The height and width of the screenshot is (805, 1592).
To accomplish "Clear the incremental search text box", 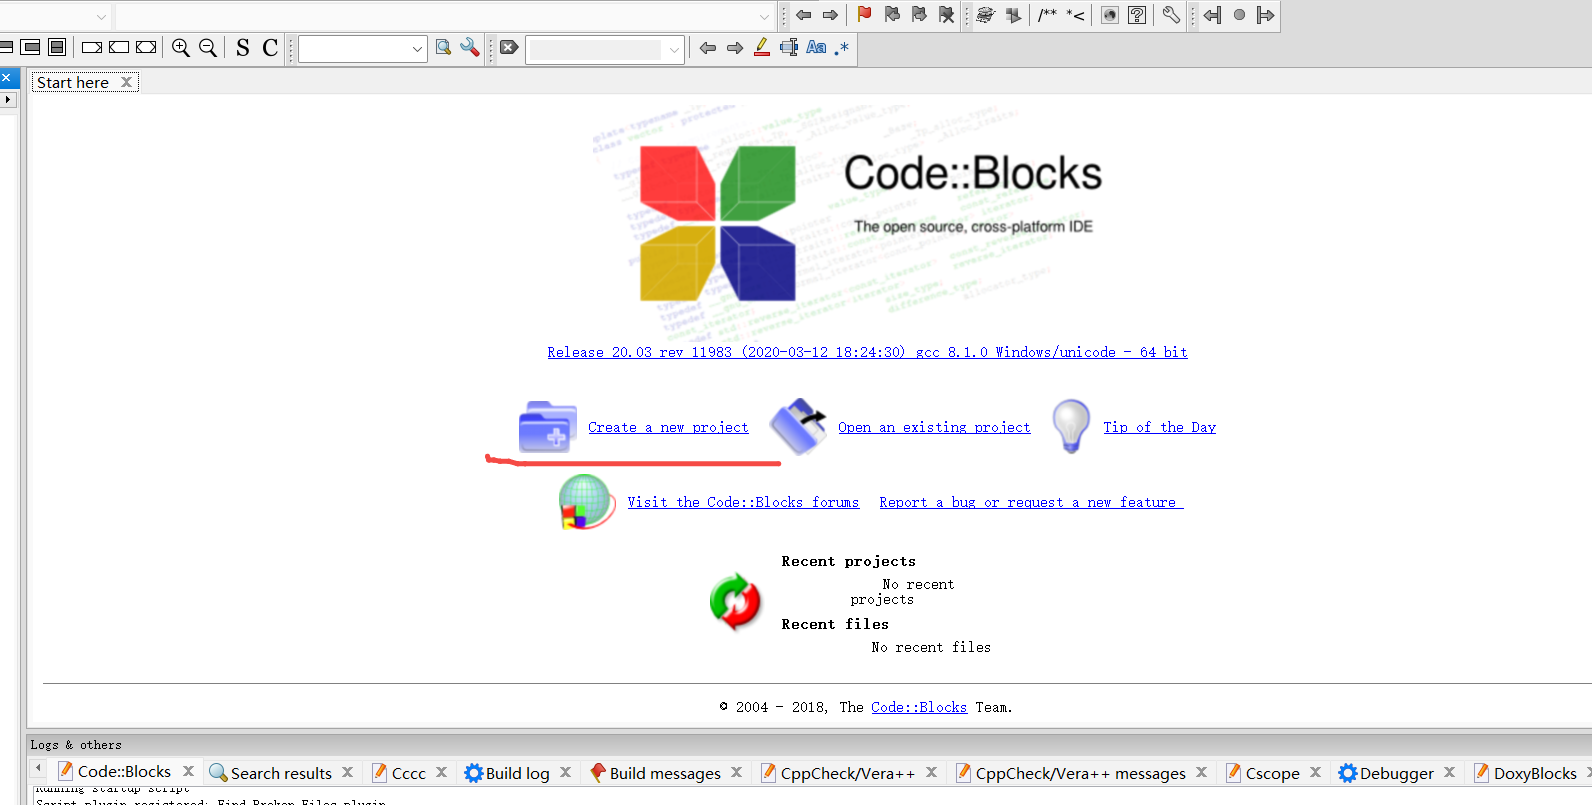I will [x=509, y=48].
